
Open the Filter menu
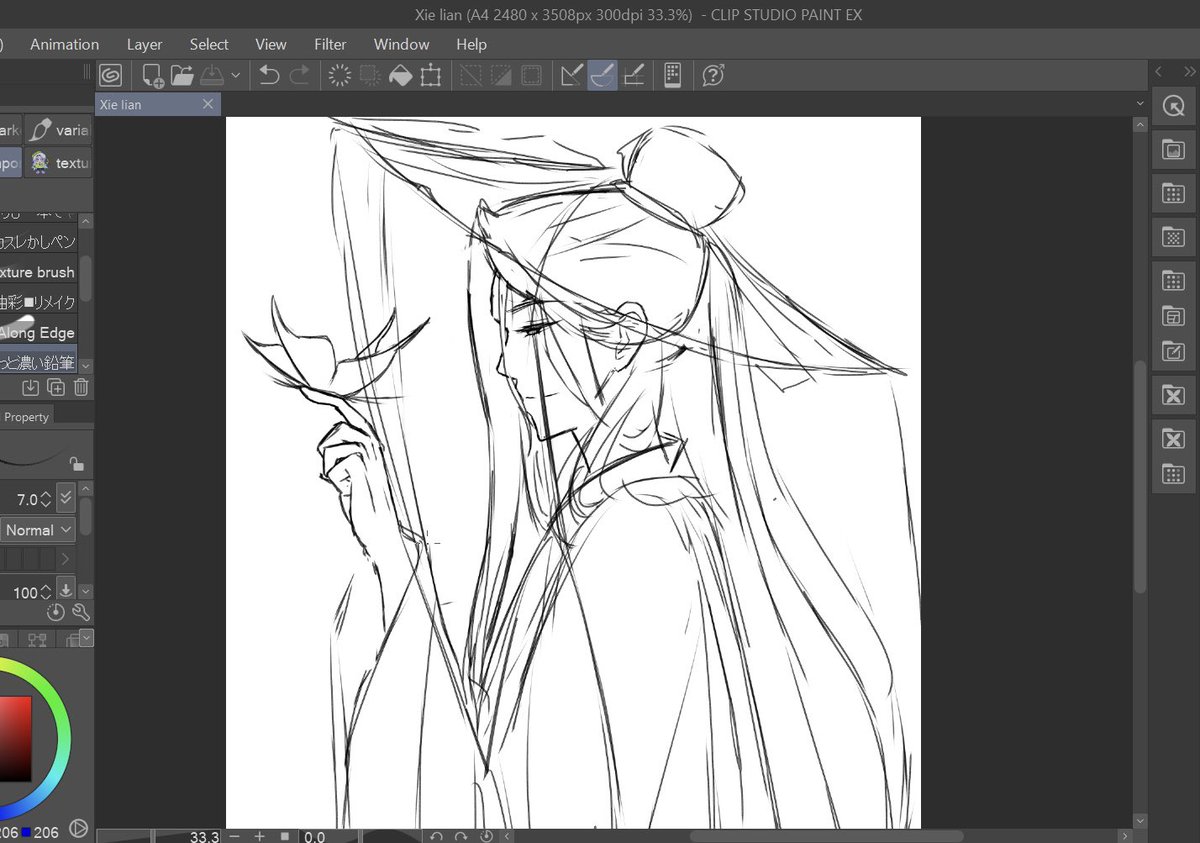(x=330, y=44)
